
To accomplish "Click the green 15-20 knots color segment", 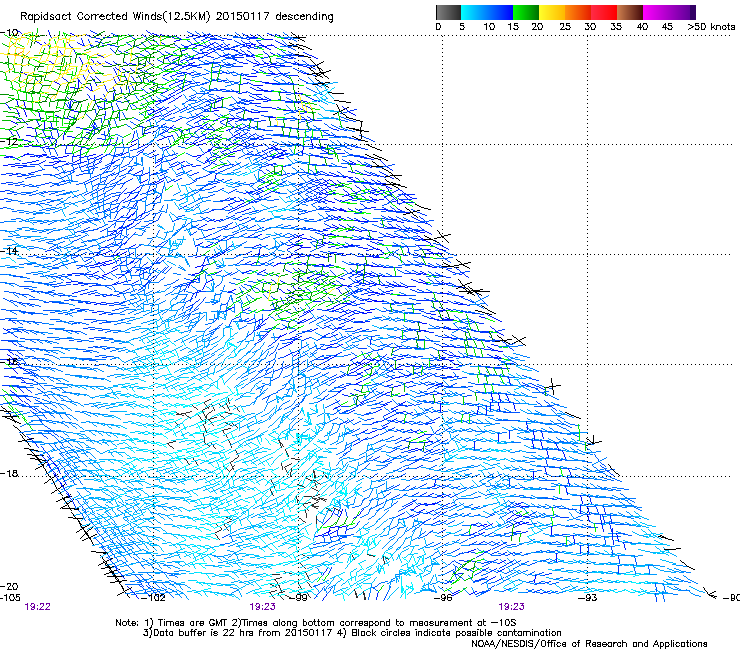I will [x=526, y=12].
